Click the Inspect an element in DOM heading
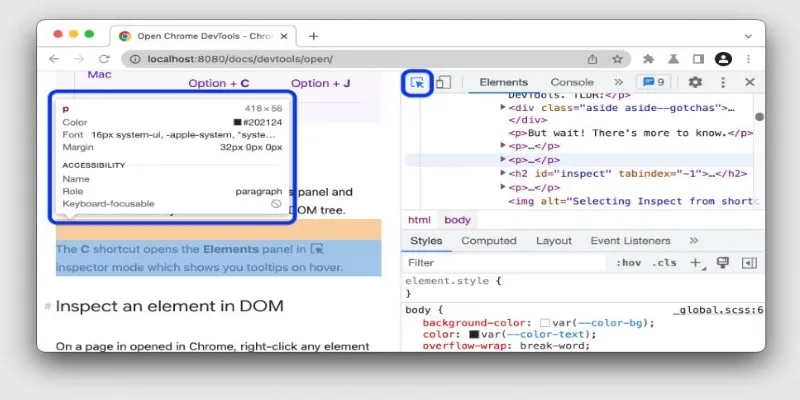 click(x=169, y=306)
